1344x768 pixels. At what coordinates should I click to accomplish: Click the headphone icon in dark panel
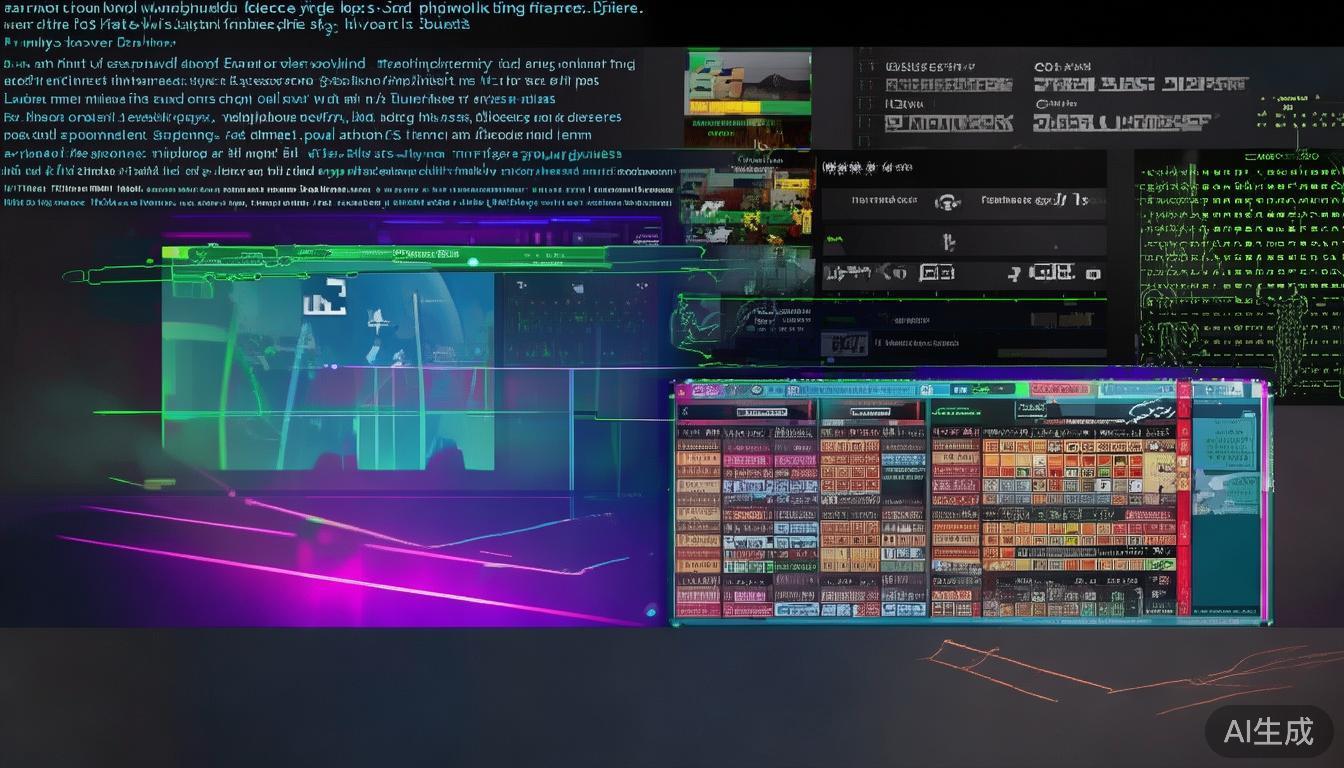[946, 202]
